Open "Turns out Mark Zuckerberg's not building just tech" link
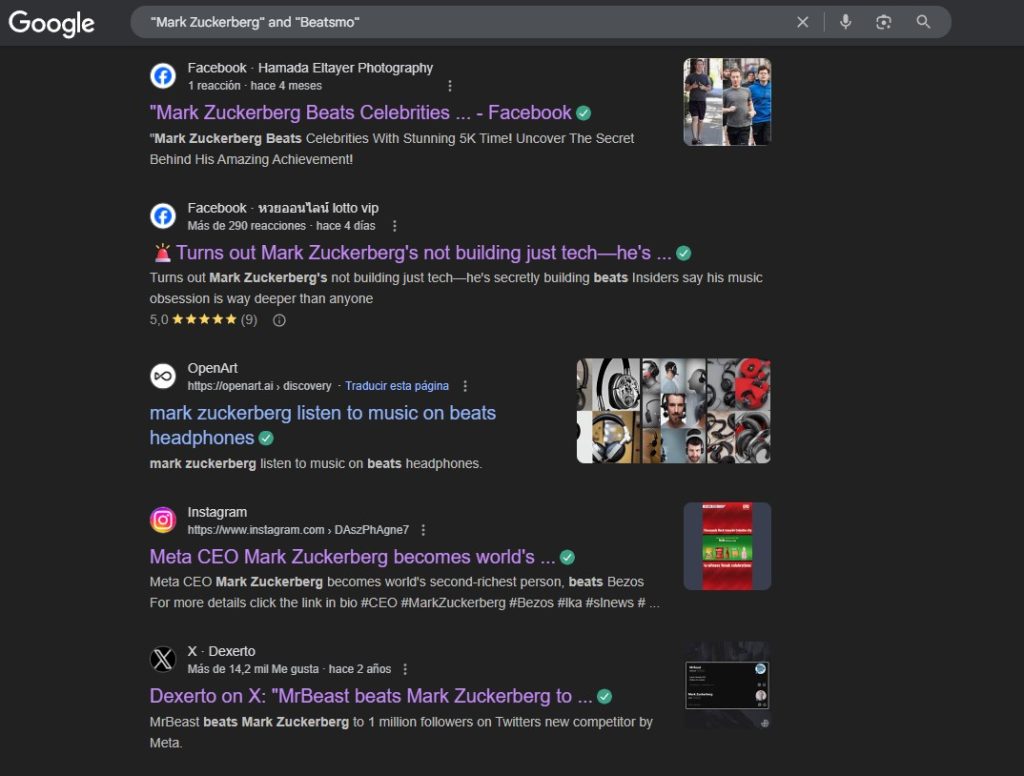 [412, 253]
